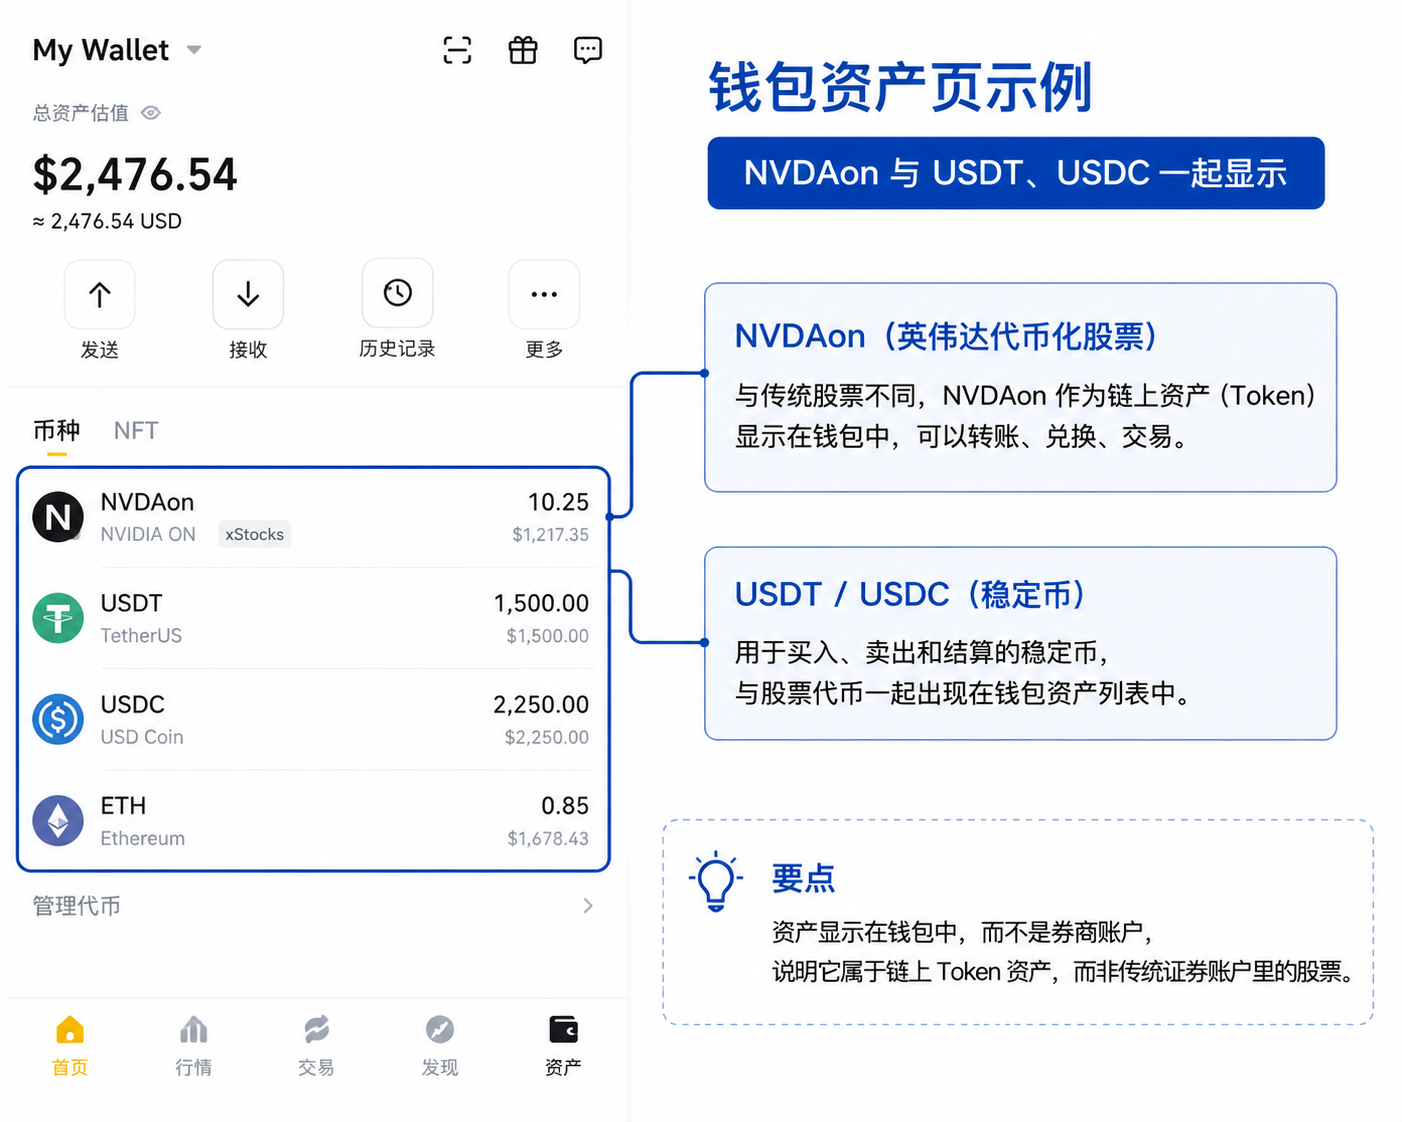Open the 发现 discover tab
Screen dimensions: 1402x1122
[x=440, y=1046]
